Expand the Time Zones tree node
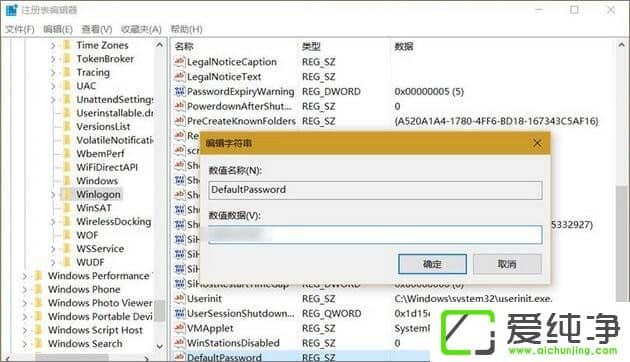This screenshot has height=362, width=630. 53,46
